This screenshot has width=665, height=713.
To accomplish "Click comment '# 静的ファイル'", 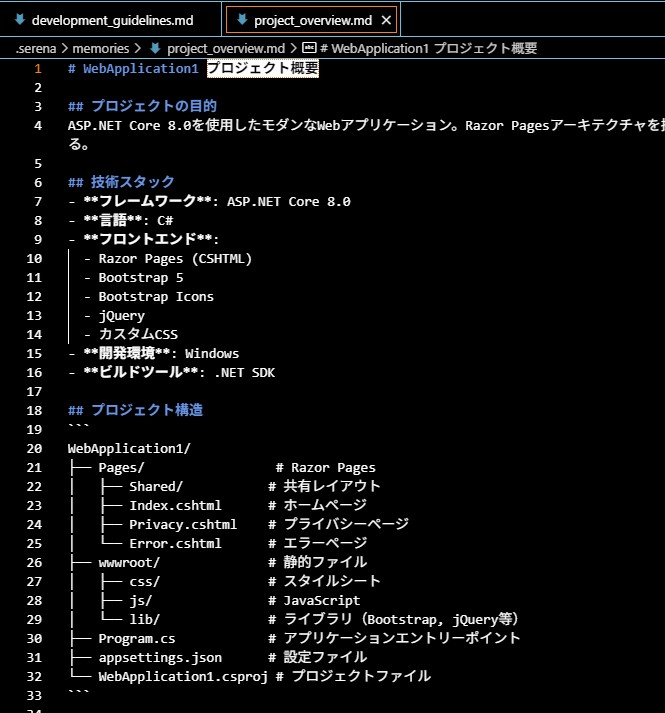I will pos(317,562).
